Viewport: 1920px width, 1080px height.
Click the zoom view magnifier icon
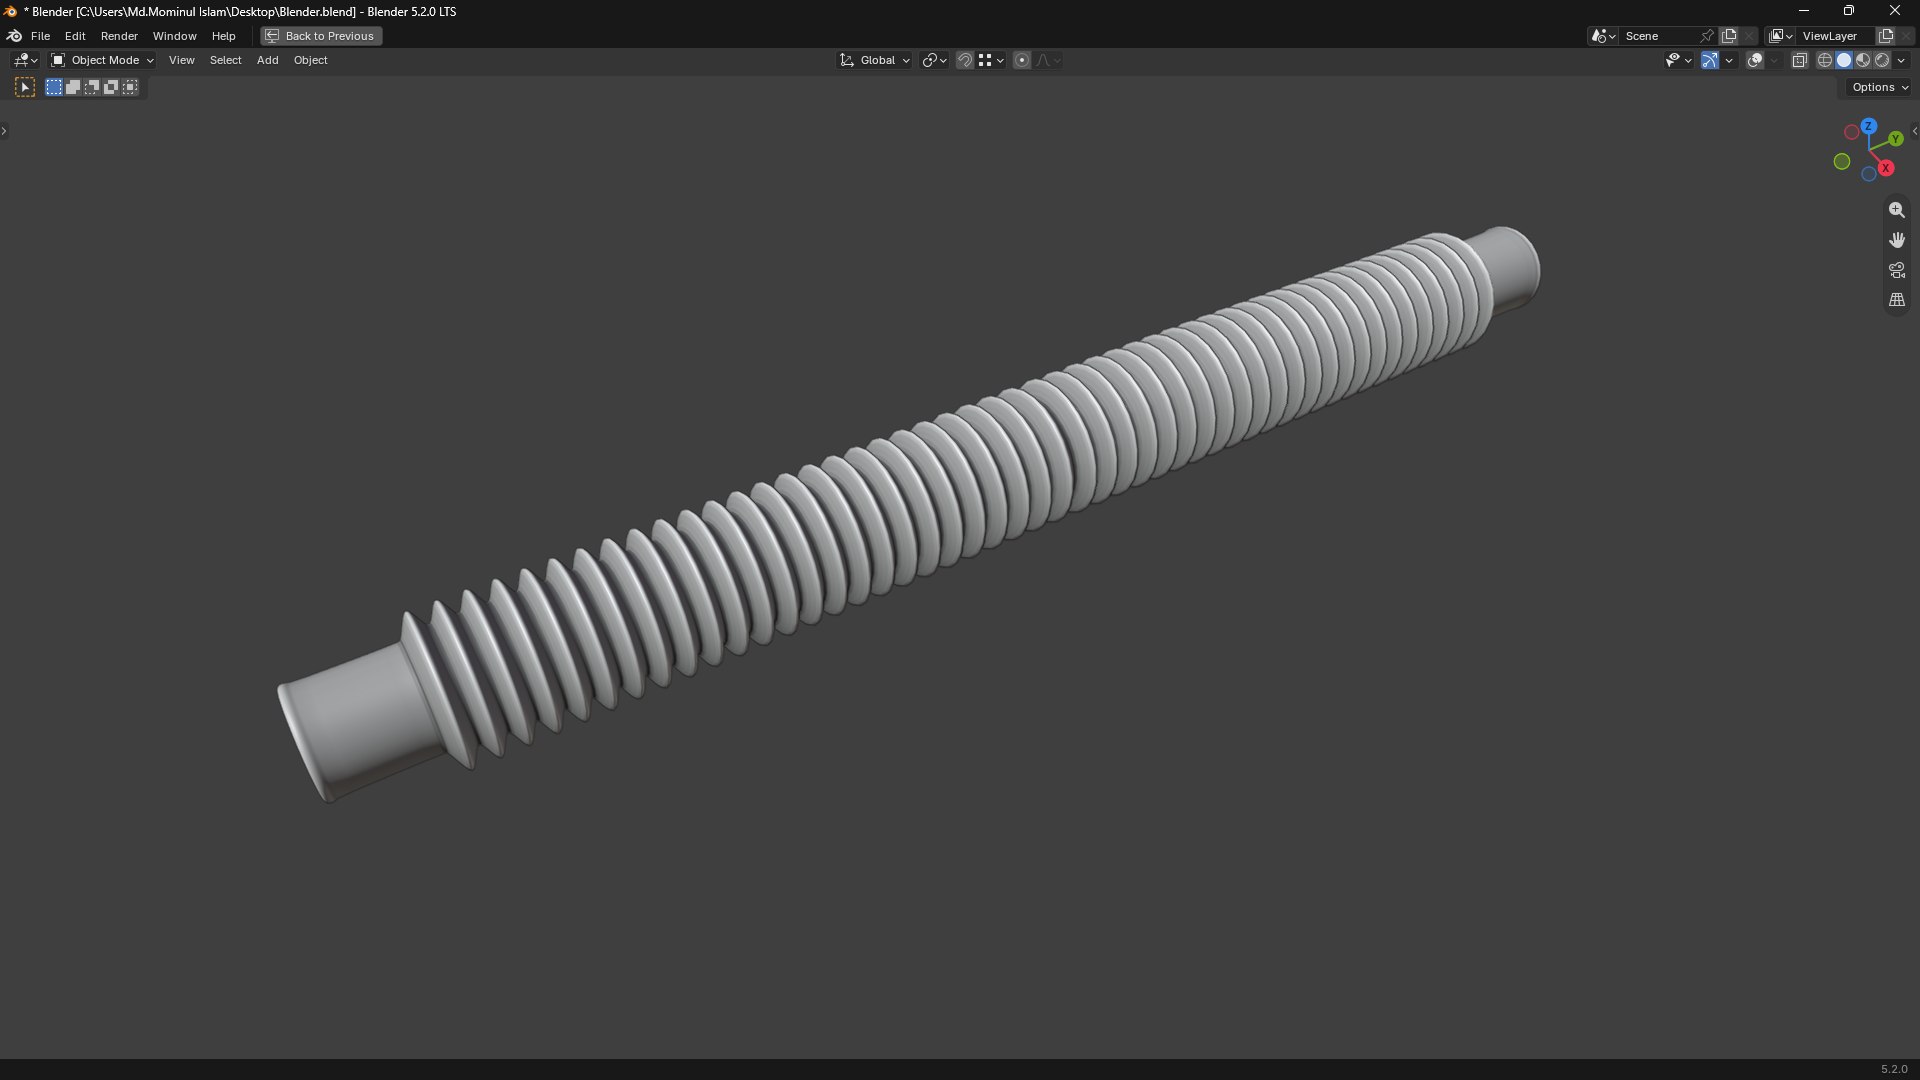click(x=1896, y=210)
